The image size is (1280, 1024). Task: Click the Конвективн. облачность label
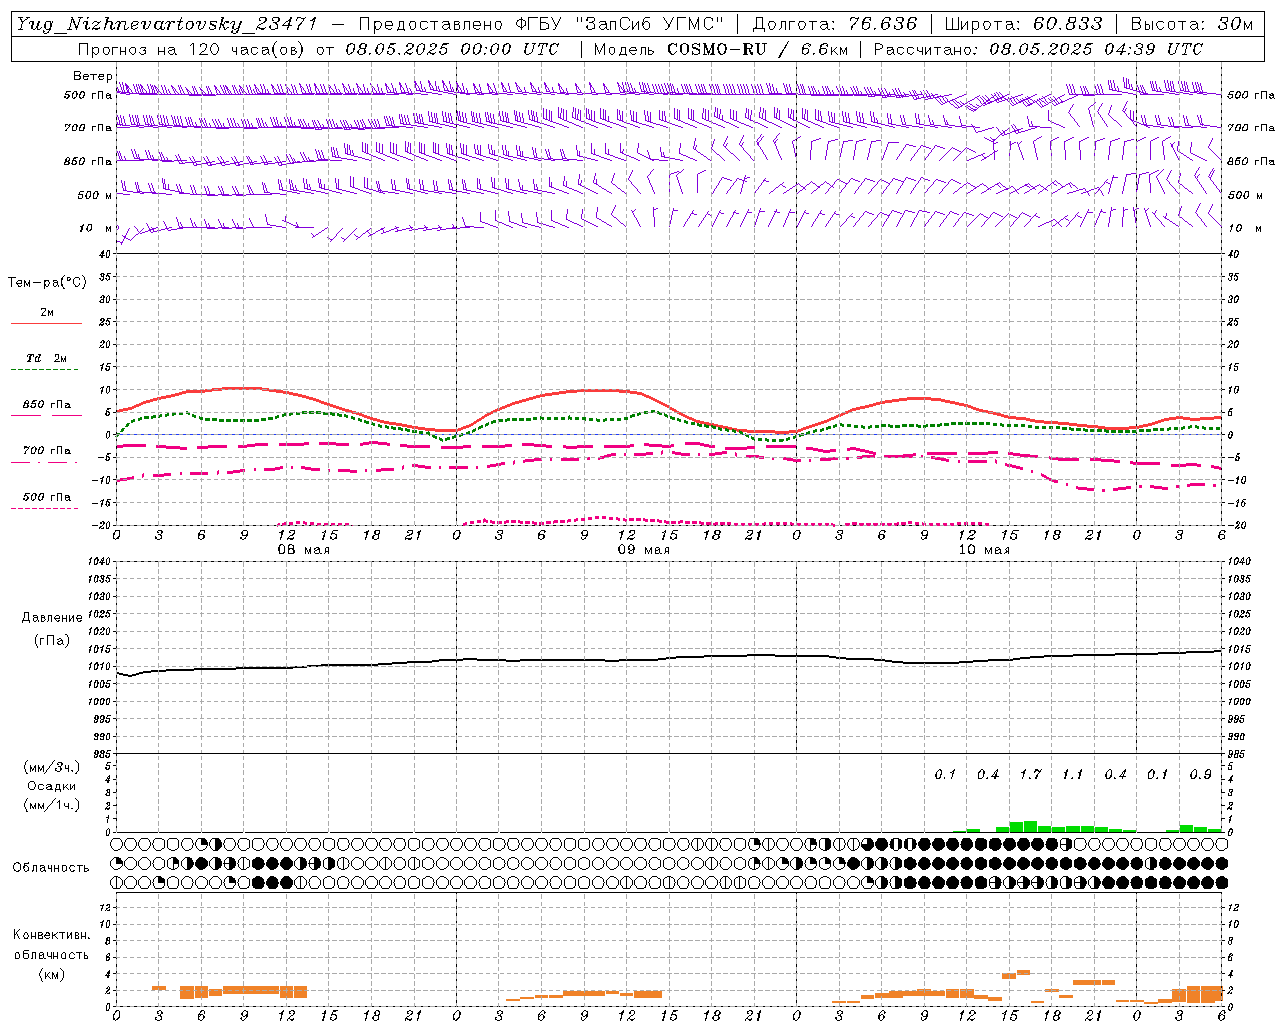pos(51,944)
